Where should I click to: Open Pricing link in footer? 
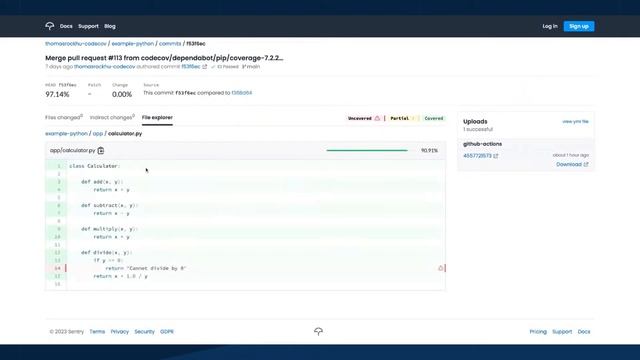coord(538,331)
